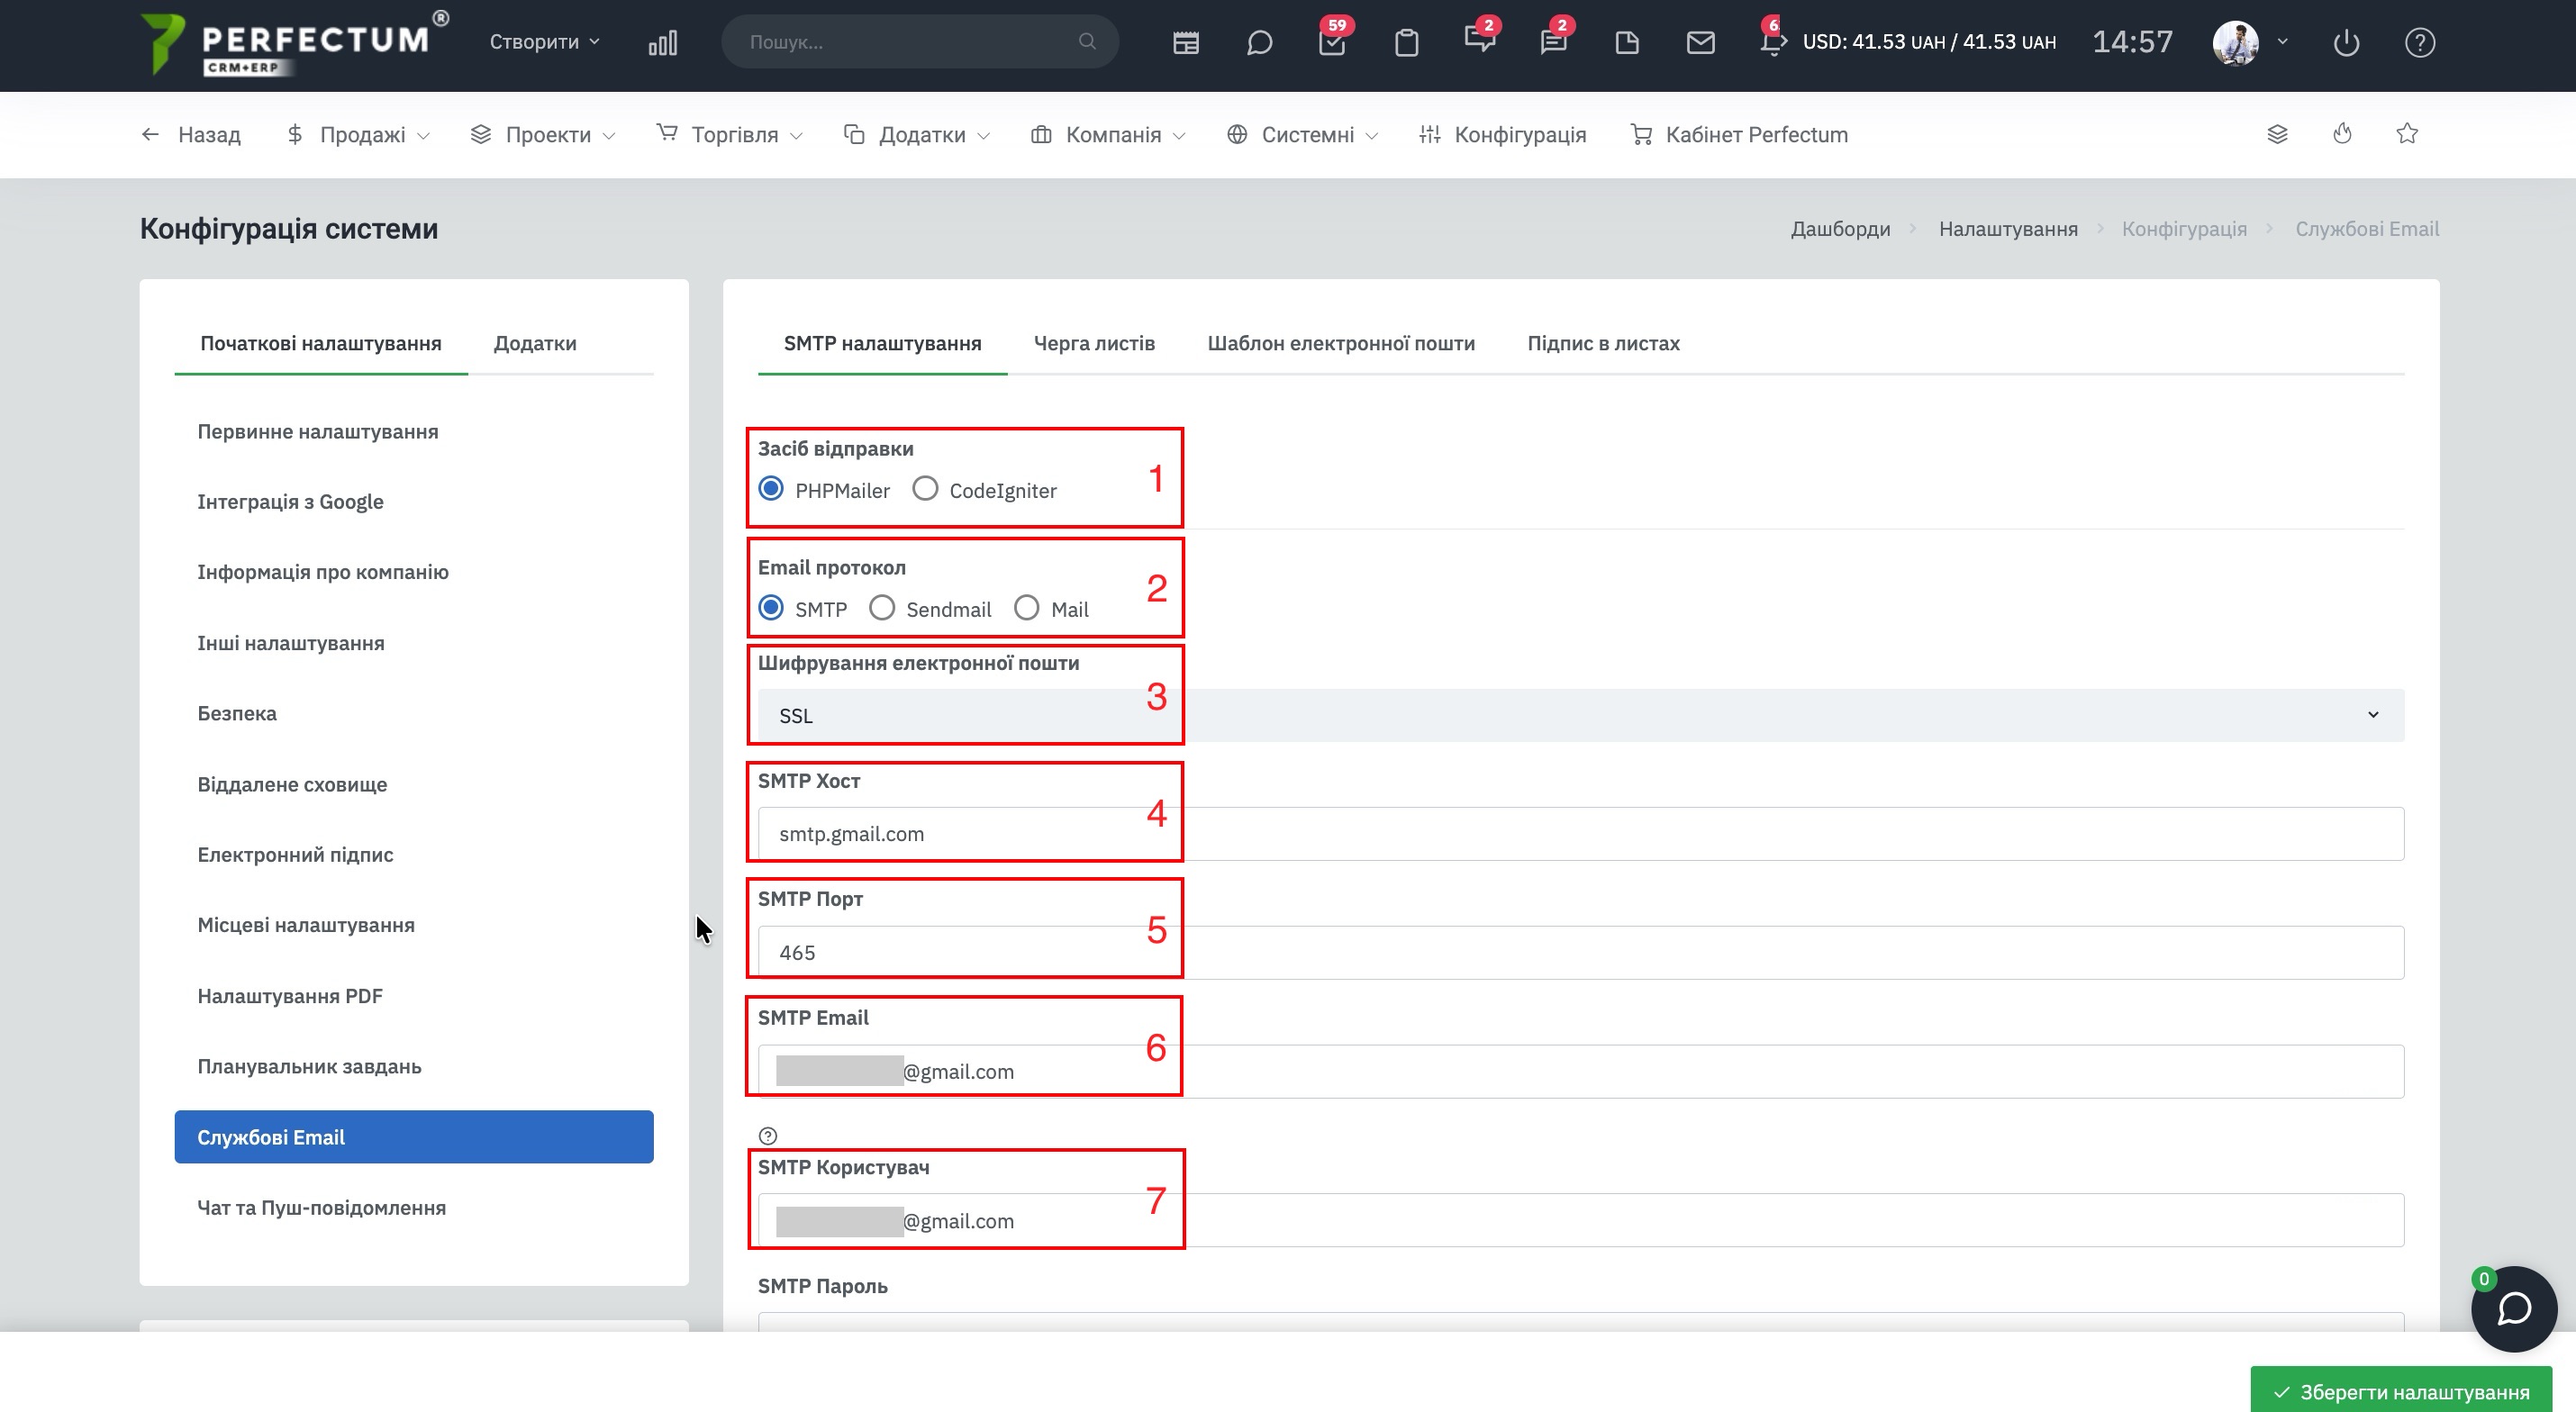Viewport: 2576px width, 1412px height.
Task: Open the statistics bar chart icon
Action: pyautogui.click(x=662, y=42)
